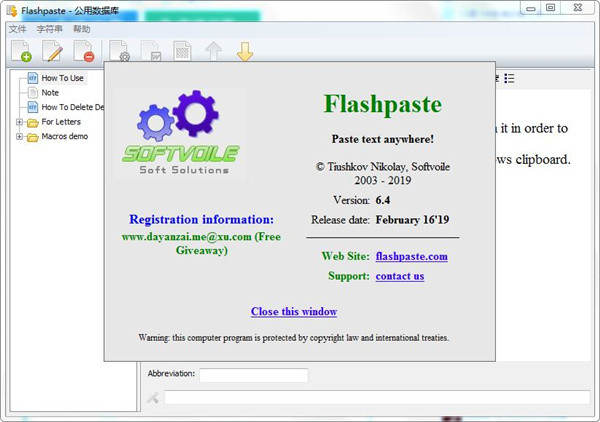Click the move up arrow icon
The width and height of the screenshot is (600, 422).
213,51
